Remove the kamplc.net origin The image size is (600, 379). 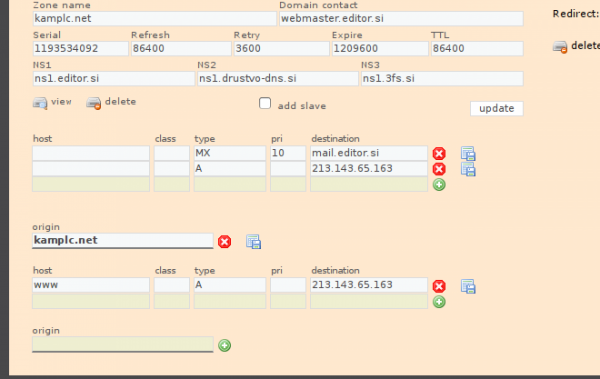click(224, 242)
